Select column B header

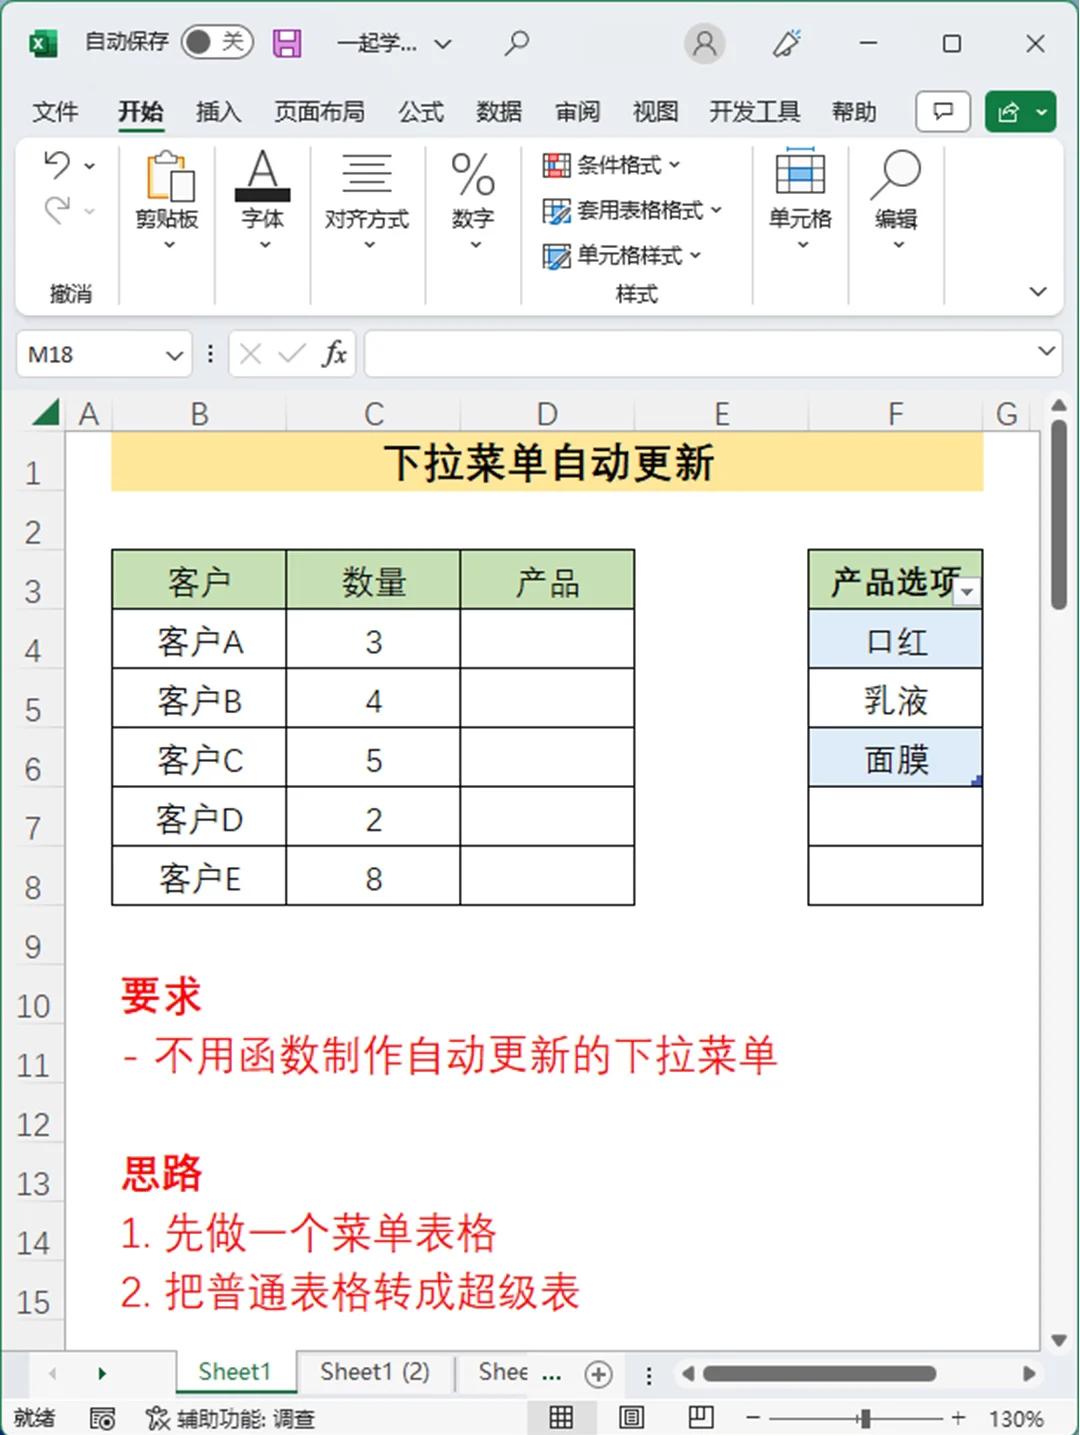[199, 414]
